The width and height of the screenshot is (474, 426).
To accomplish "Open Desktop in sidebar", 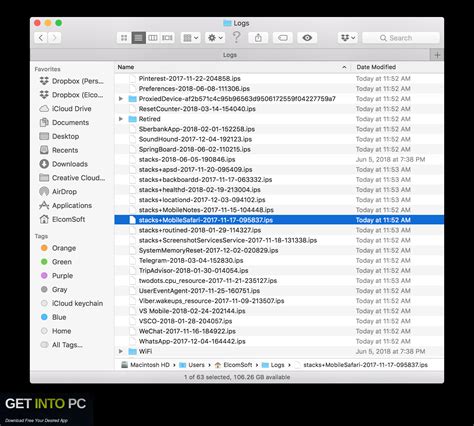I will coord(59,136).
